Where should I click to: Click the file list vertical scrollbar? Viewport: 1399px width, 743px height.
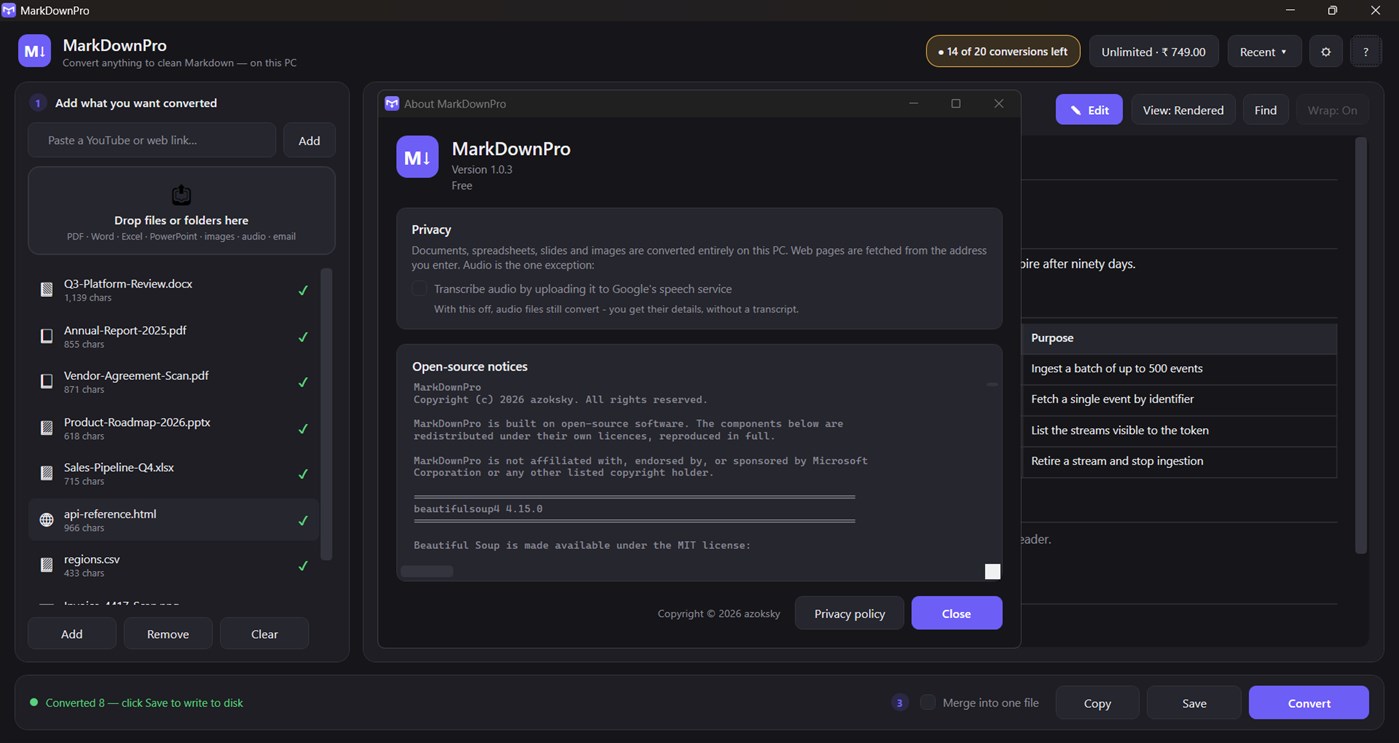coord(326,414)
